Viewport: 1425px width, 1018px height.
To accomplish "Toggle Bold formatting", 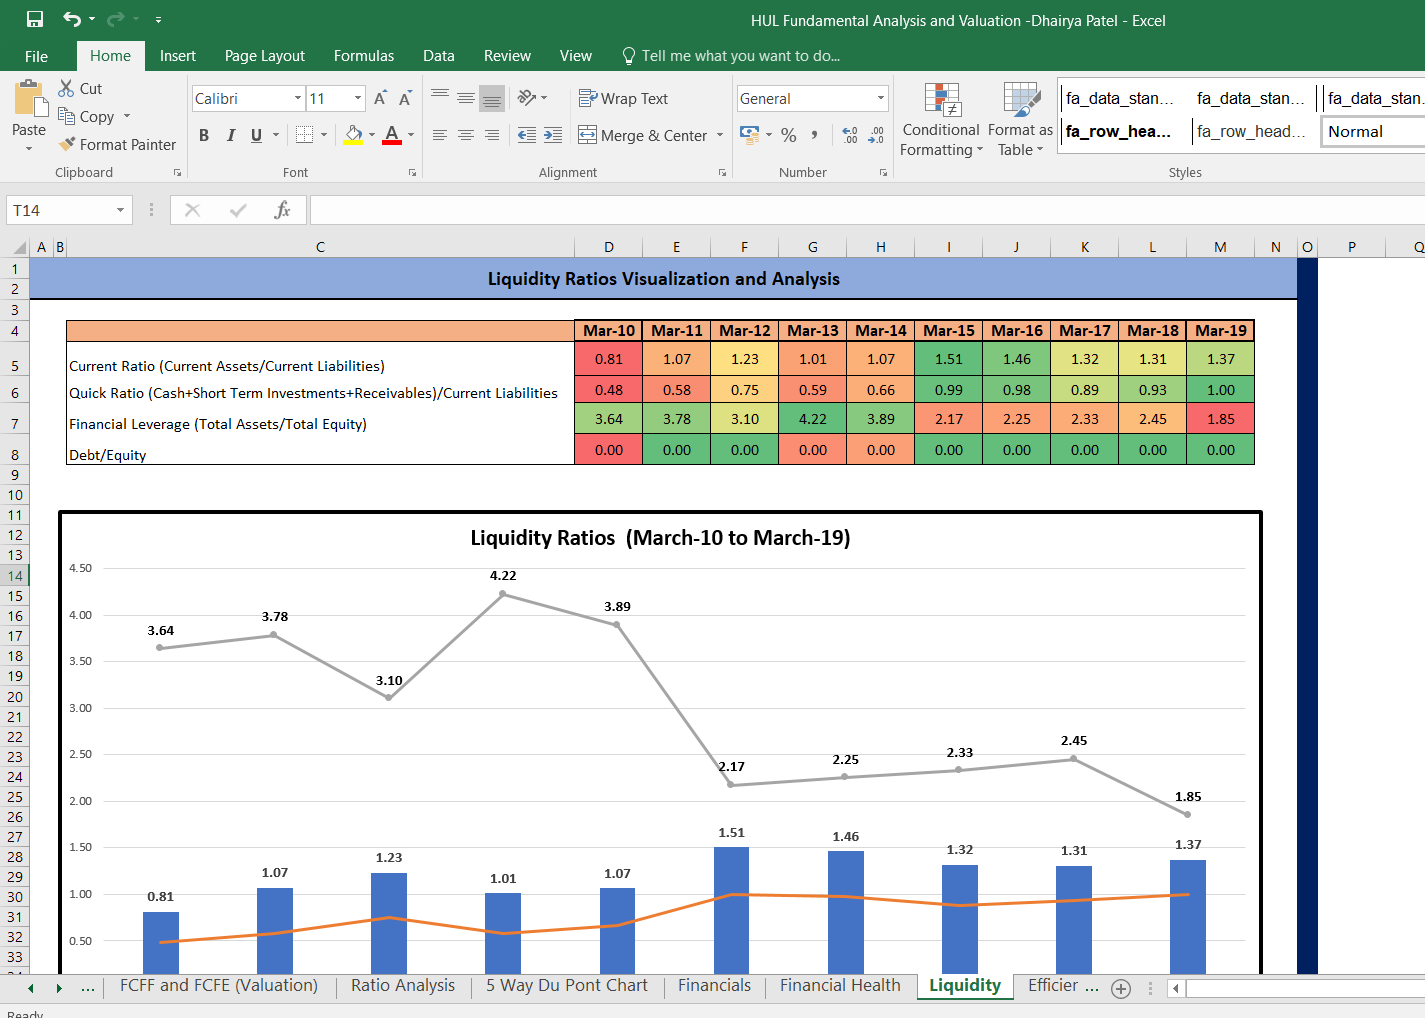I will point(204,135).
